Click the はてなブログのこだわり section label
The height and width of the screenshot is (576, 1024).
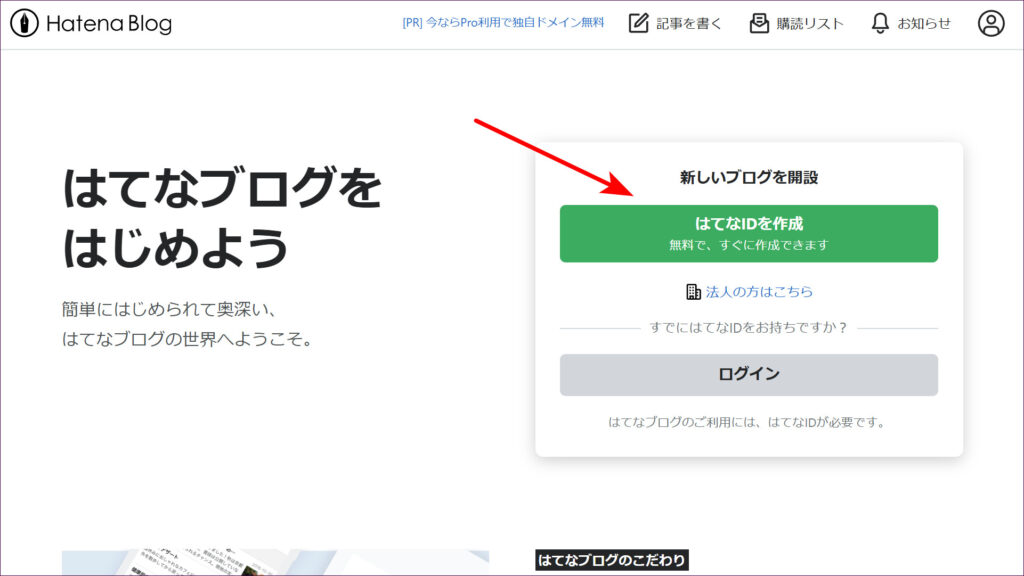click(x=612, y=561)
